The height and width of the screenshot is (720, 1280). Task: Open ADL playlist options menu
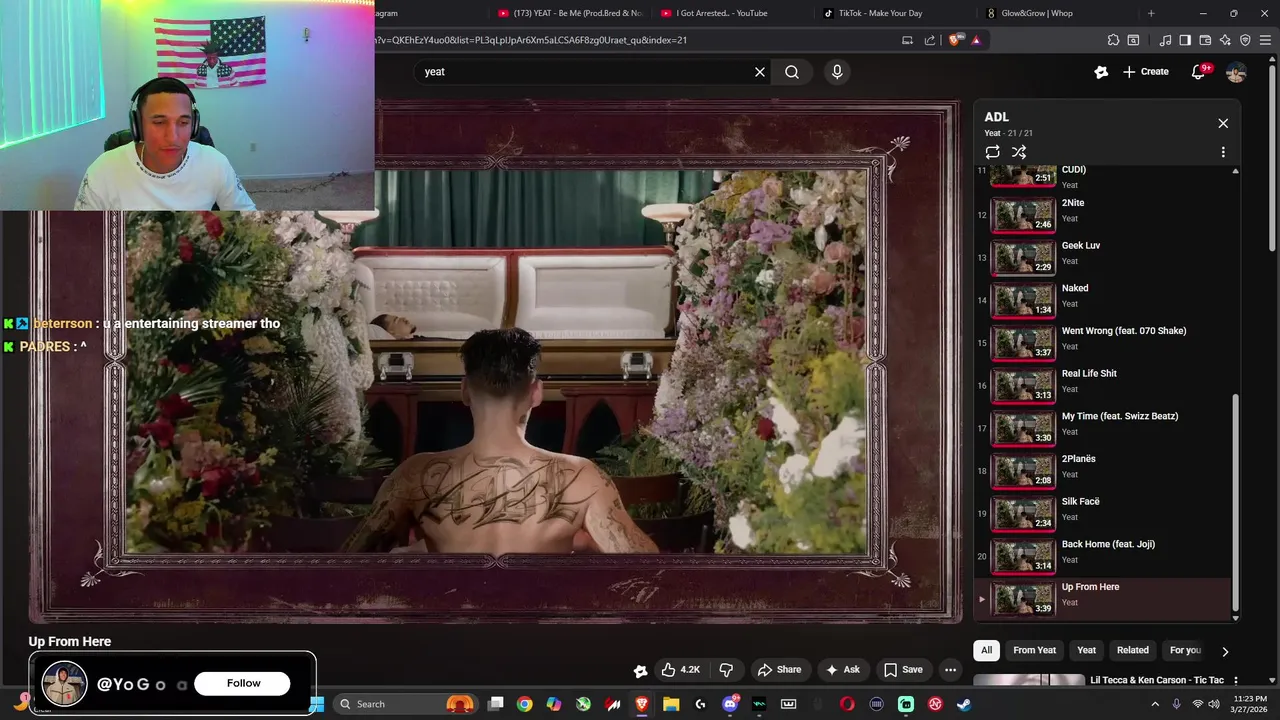1223,152
